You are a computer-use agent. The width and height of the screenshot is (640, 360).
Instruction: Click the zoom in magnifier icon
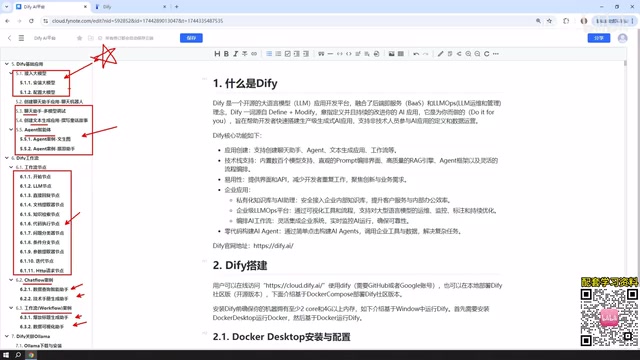(x=468, y=54)
